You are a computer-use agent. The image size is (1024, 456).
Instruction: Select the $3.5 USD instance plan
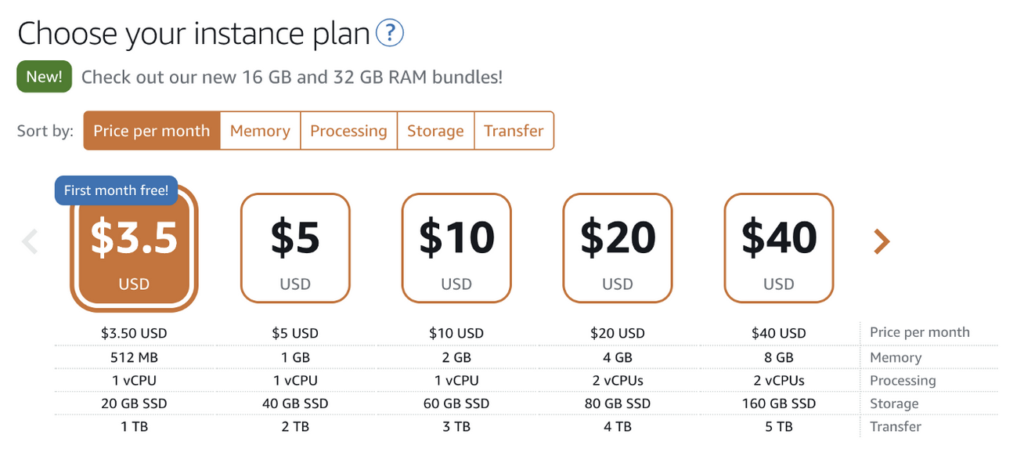click(x=134, y=250)
